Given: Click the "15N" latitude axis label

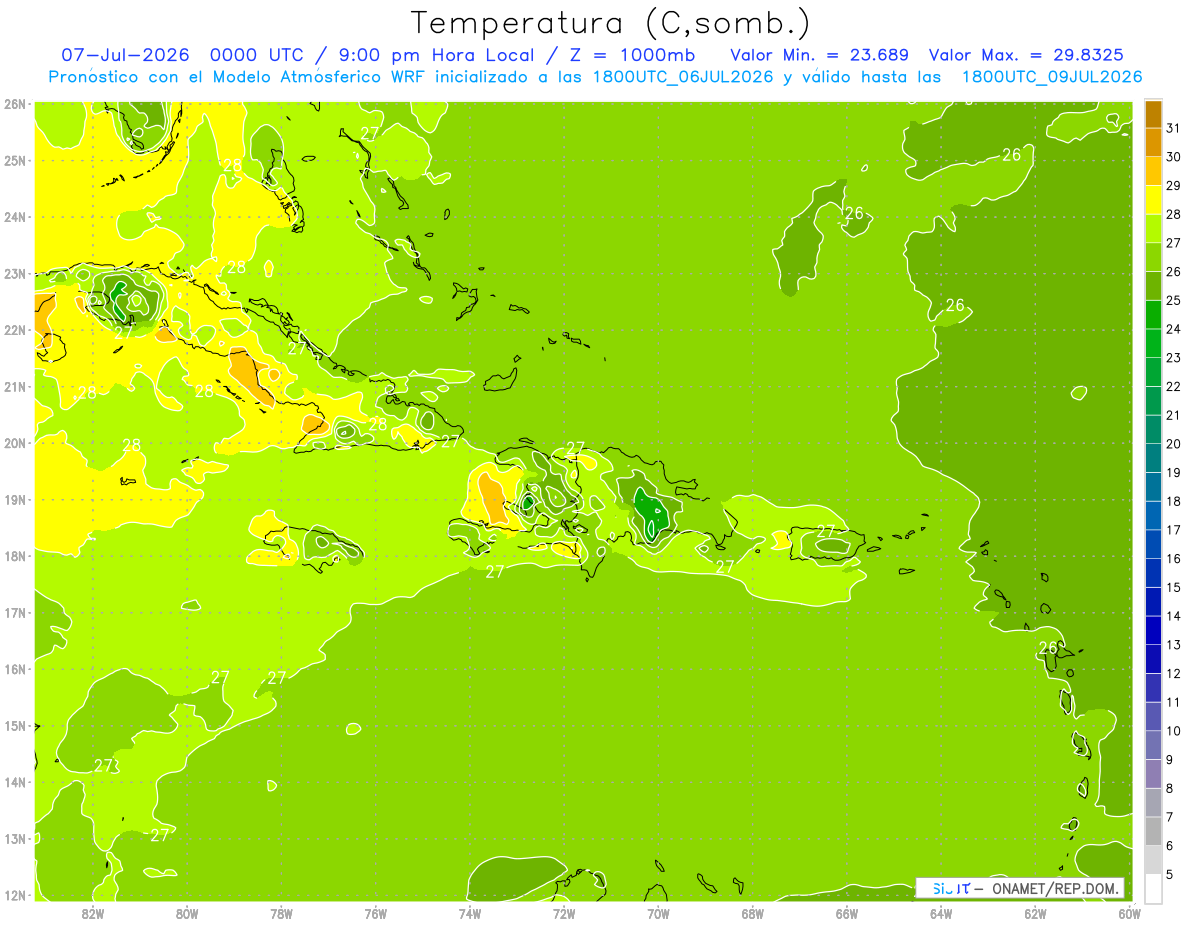Looking at the screenshot, I should click(15, 726).
